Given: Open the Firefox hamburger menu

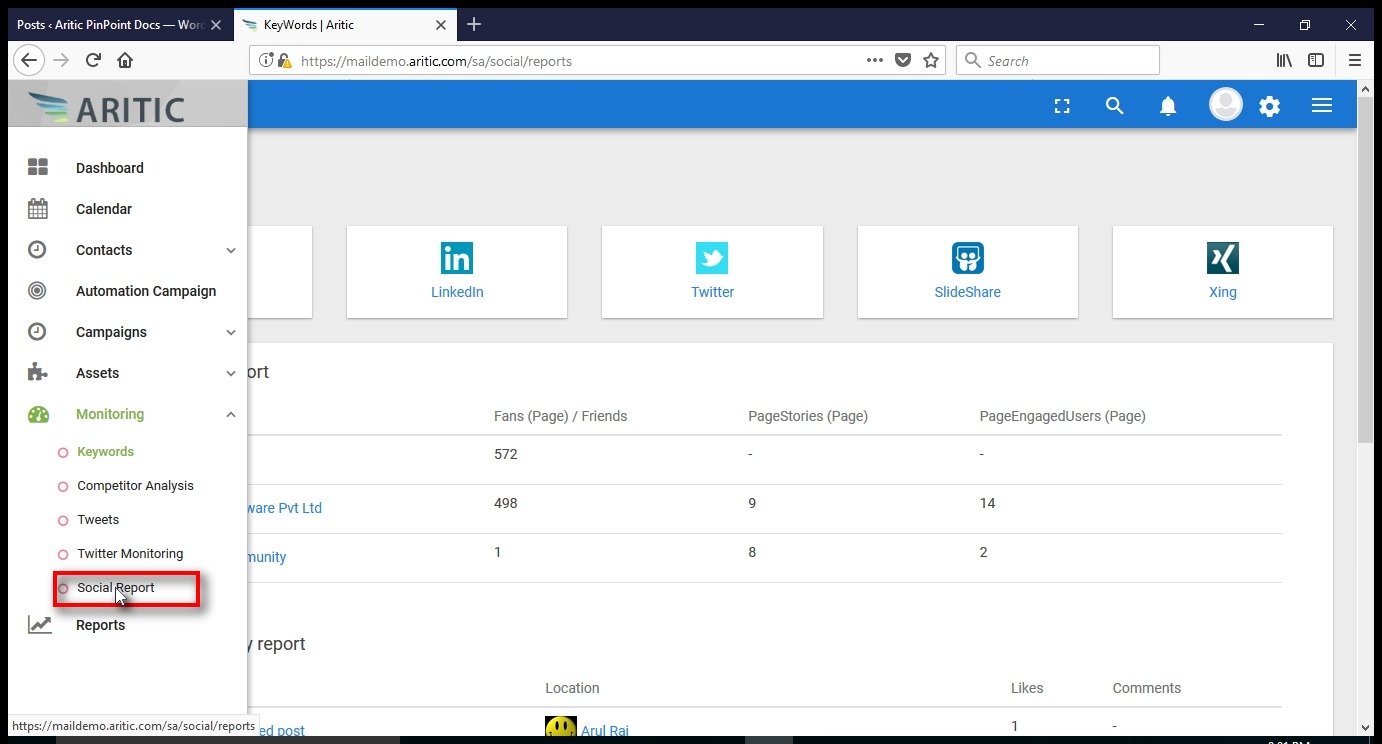Looking at the screenshot, I should point(1355,60).
